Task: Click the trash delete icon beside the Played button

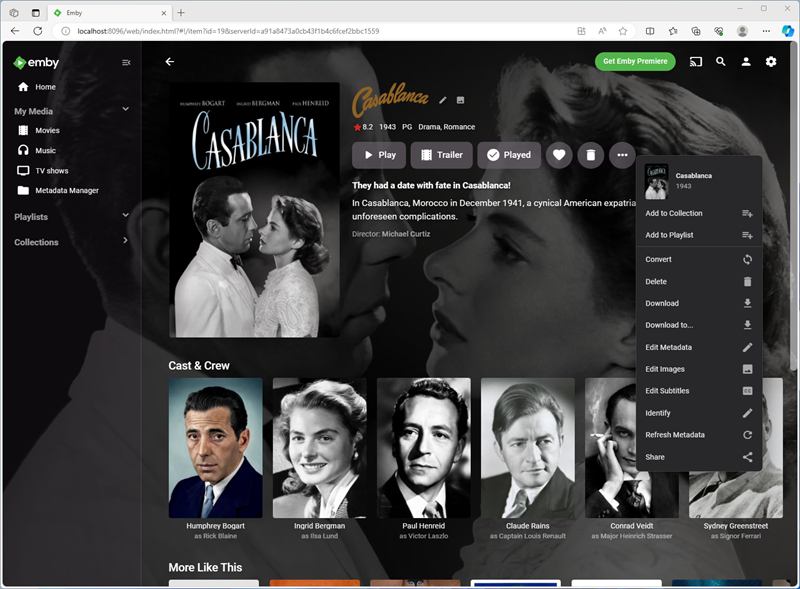Action: (x=590, y=155)
